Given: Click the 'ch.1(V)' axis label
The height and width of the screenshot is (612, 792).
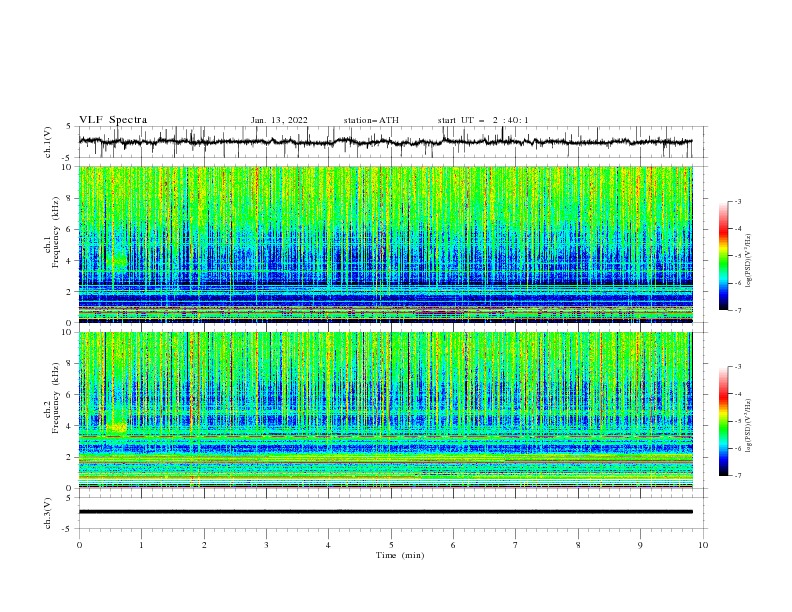Looking at the screenshot, I should tap(48, 142).
